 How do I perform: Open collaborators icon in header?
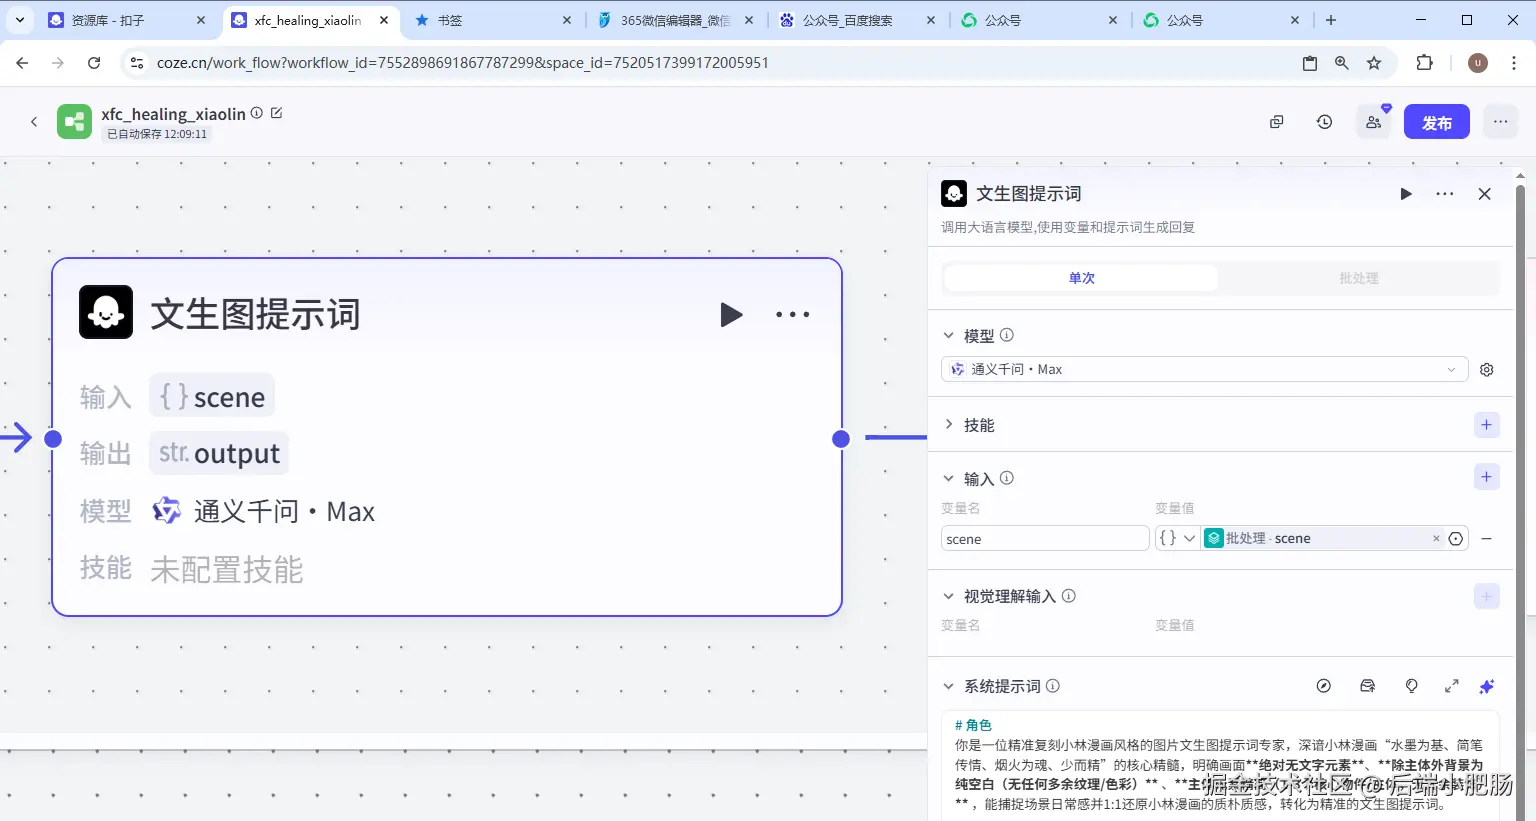(x=1374, y=122)
